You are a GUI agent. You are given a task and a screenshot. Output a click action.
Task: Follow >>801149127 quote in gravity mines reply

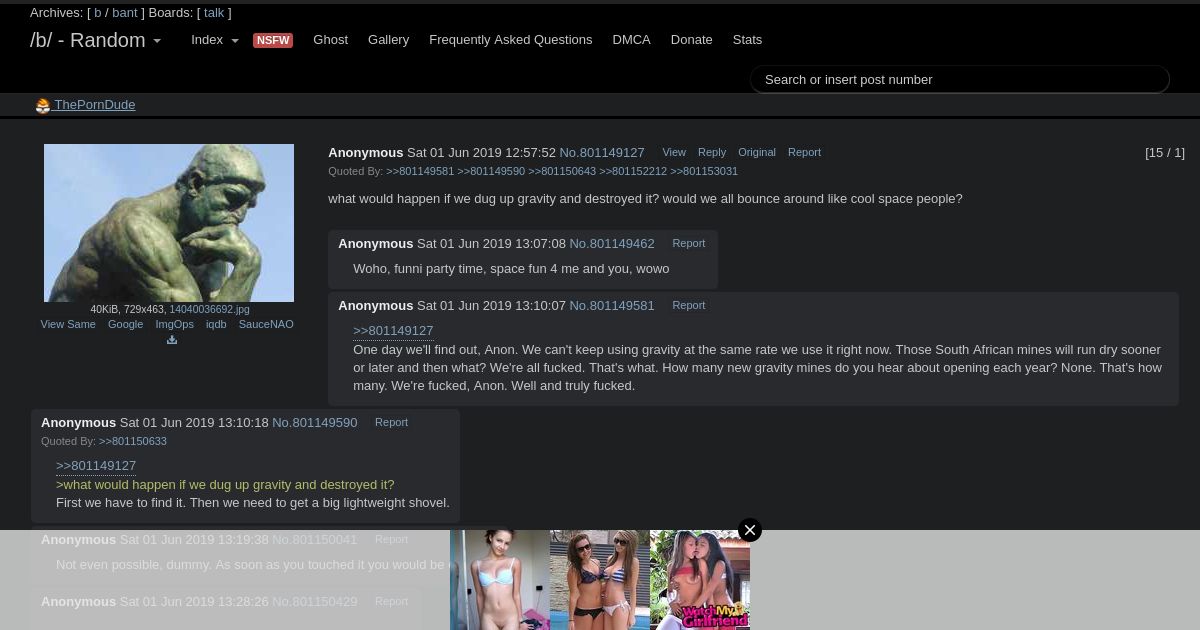point(393,331)
